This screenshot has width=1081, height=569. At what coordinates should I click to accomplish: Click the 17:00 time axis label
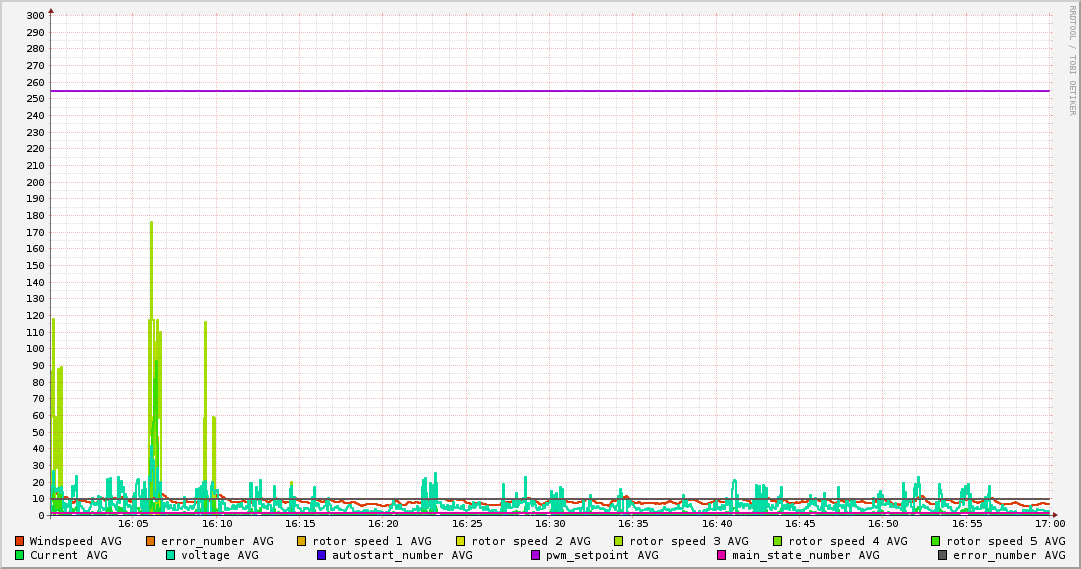tap(1049, 523)
